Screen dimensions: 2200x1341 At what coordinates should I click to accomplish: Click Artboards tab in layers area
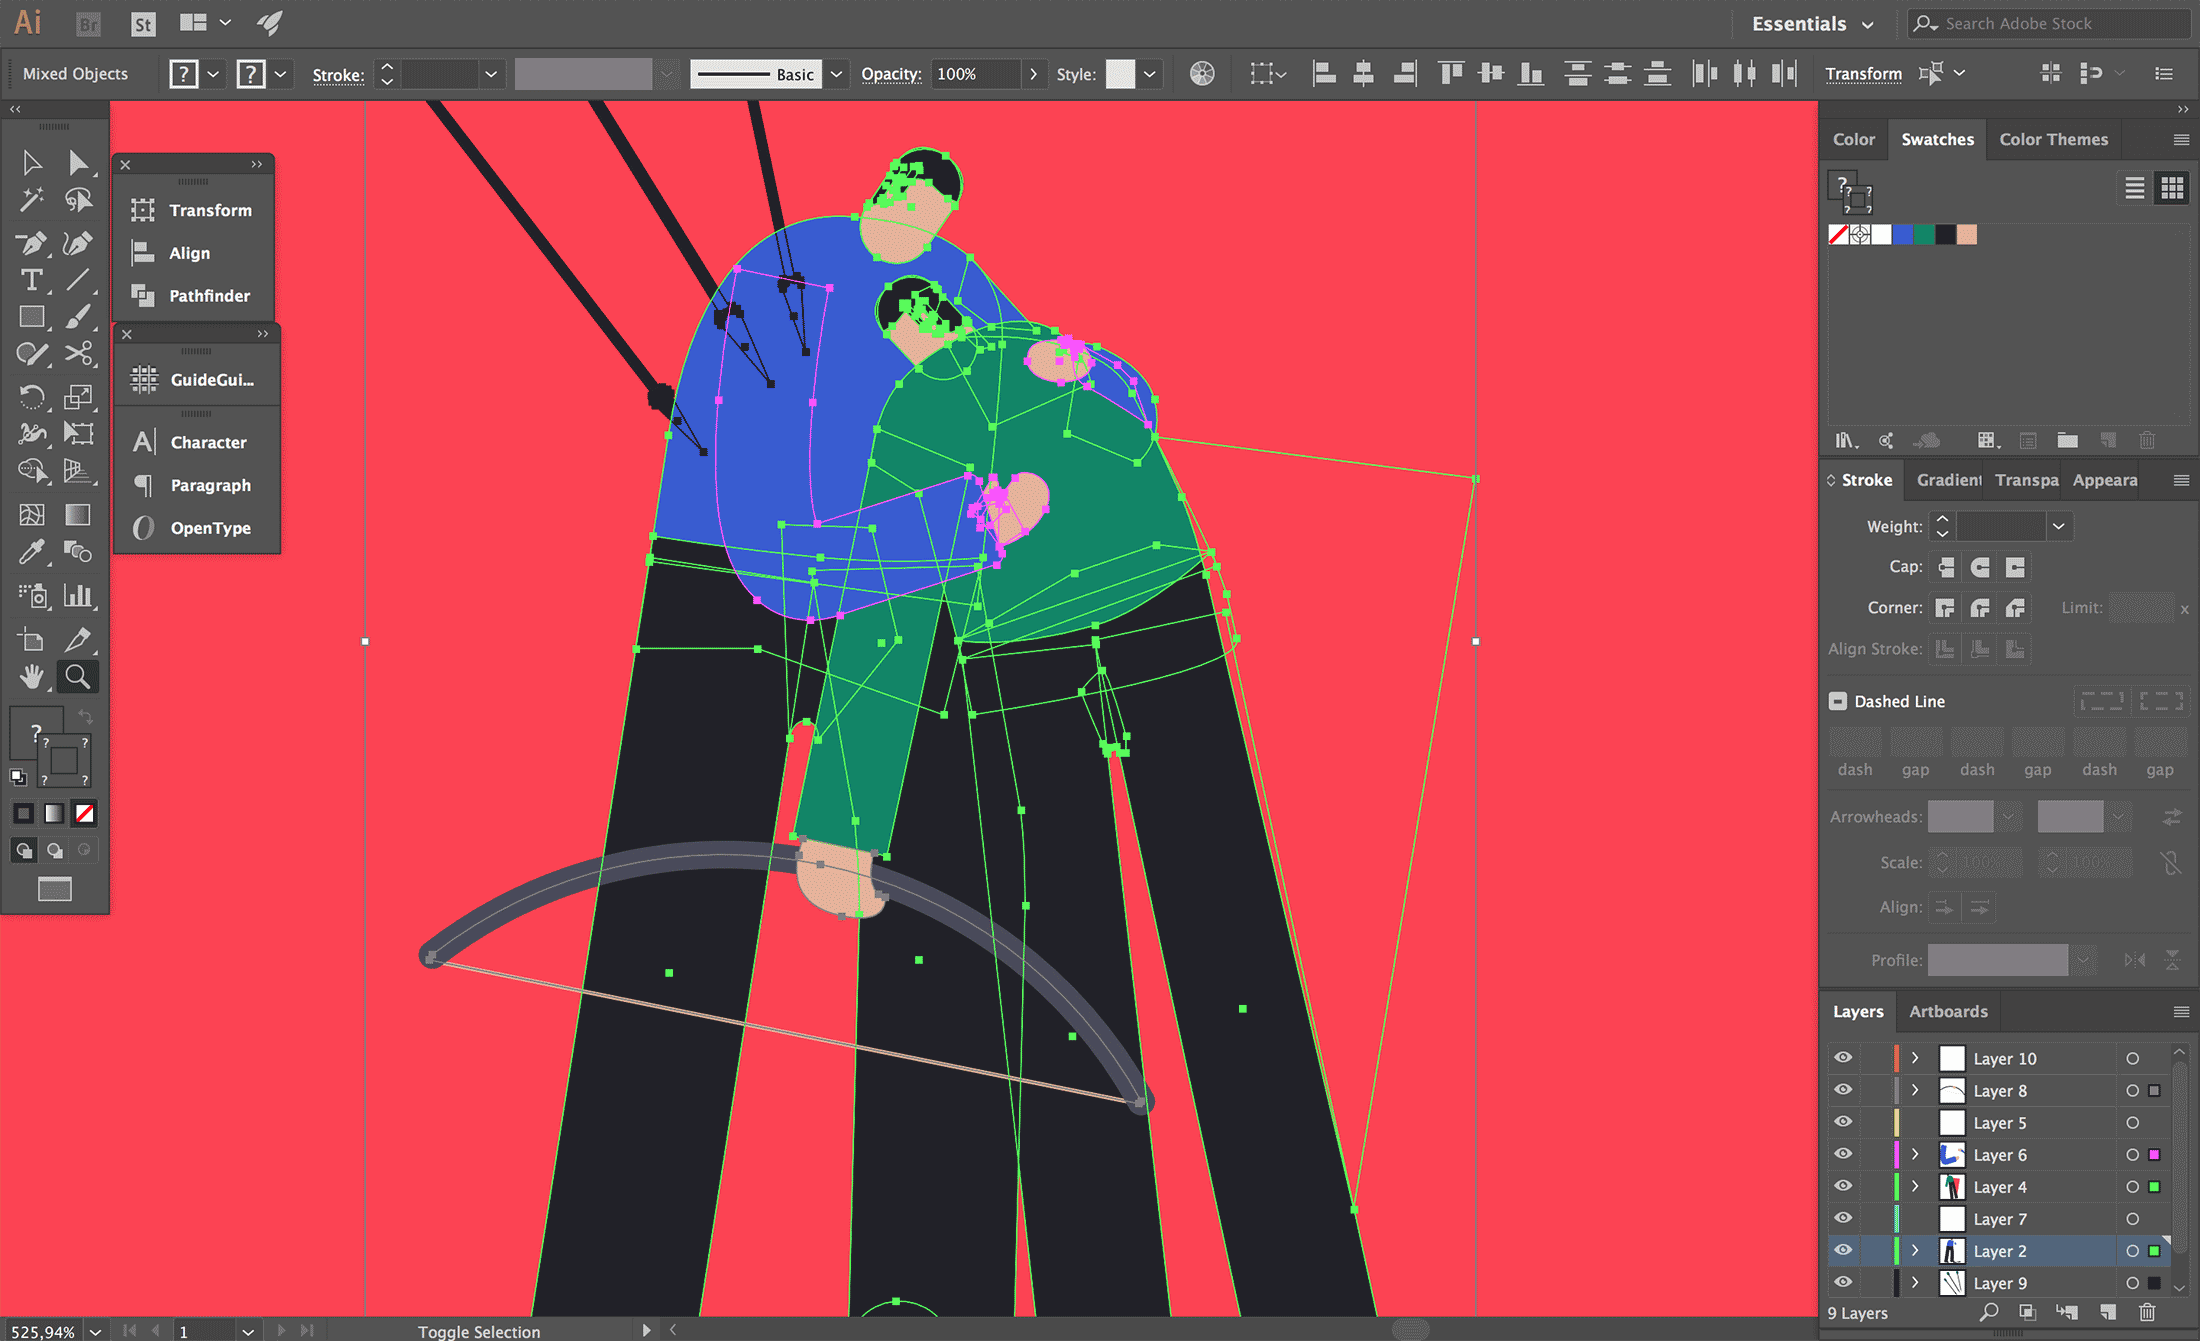1945,1009
